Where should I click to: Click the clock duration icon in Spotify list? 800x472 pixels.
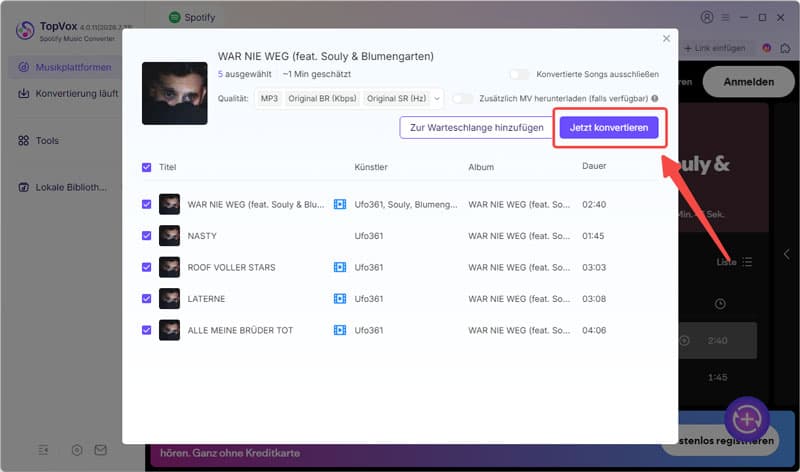click(x=720, y=304)
